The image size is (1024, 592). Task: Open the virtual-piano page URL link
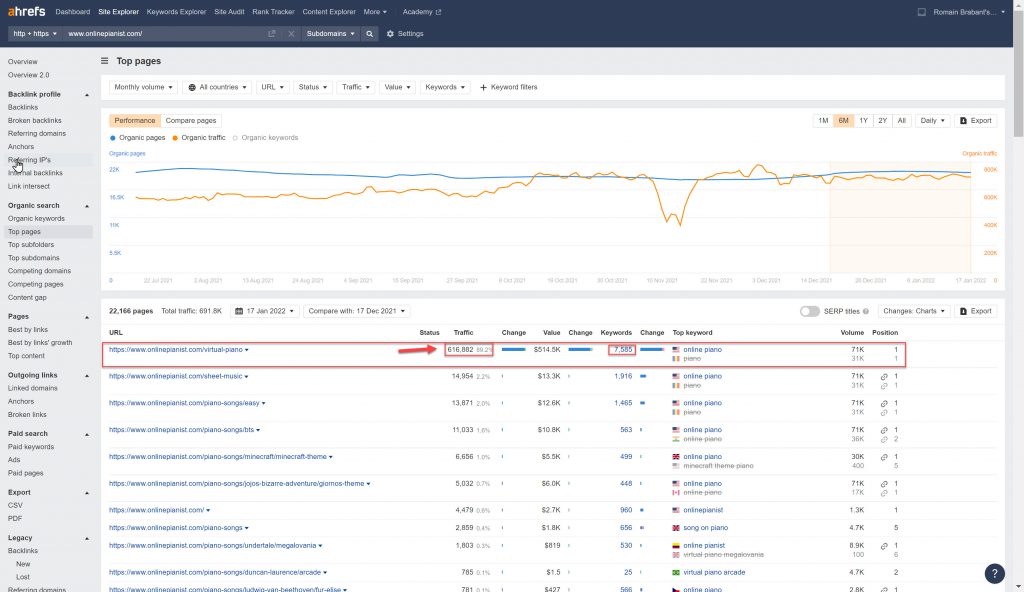pyautogui.click(x=176, y=350)
